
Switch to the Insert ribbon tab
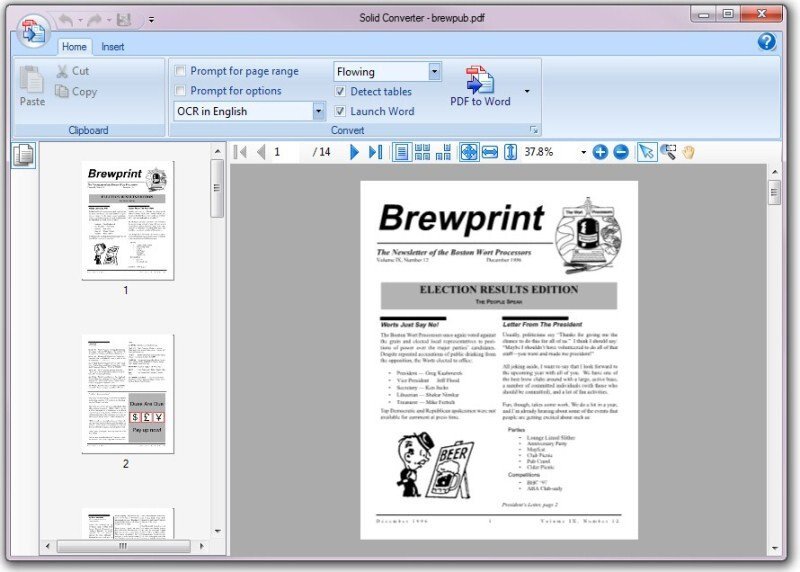pyautogui.click(x=112, y=47)
